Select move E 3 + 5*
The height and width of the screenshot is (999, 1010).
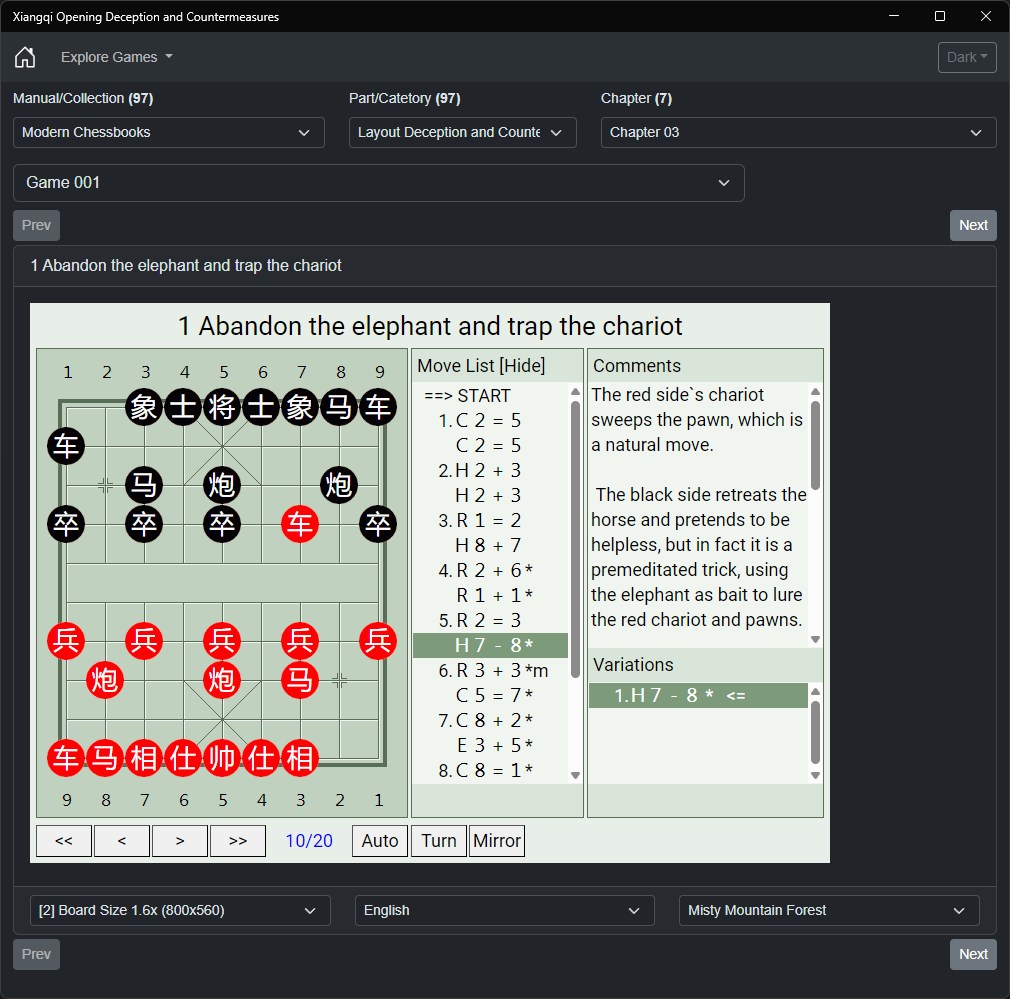(490, 745)
